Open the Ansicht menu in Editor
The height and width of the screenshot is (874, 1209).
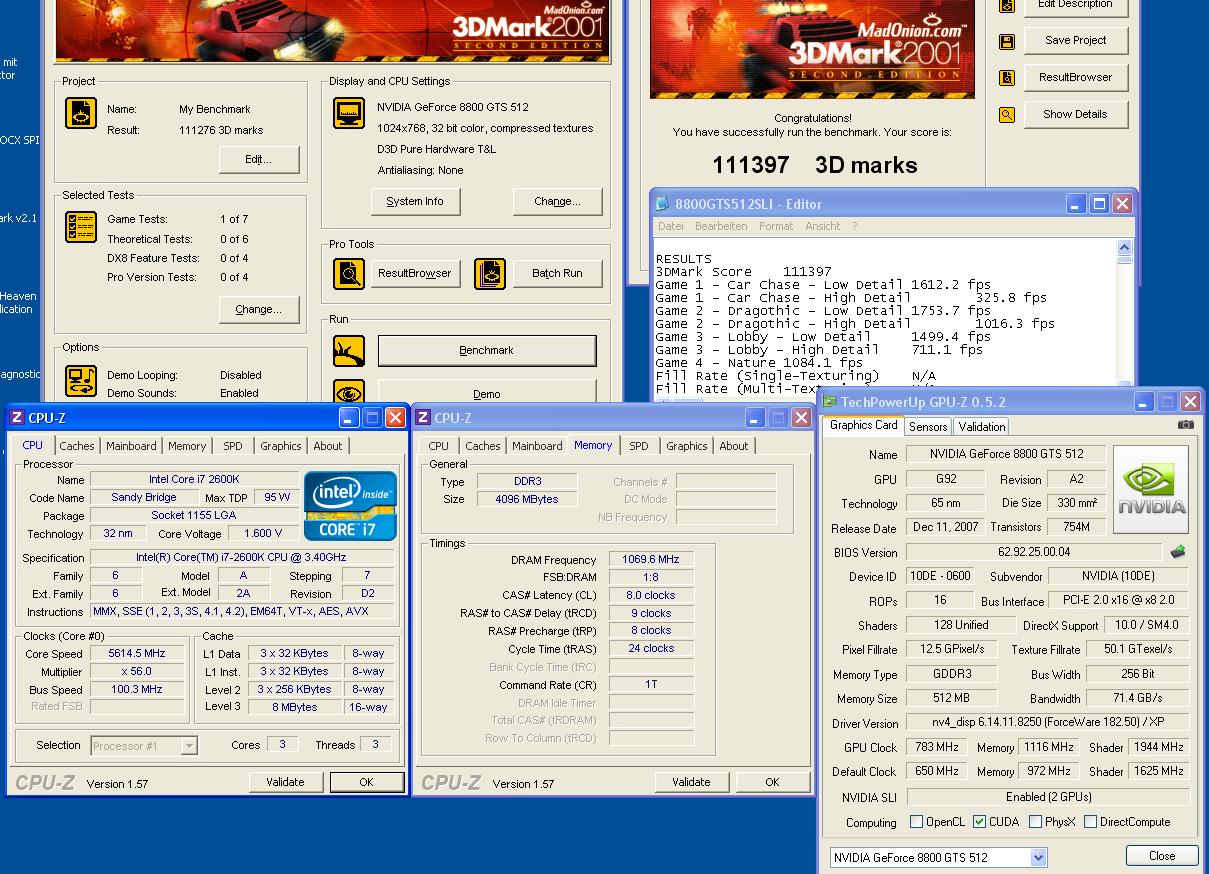click(823, 226)
